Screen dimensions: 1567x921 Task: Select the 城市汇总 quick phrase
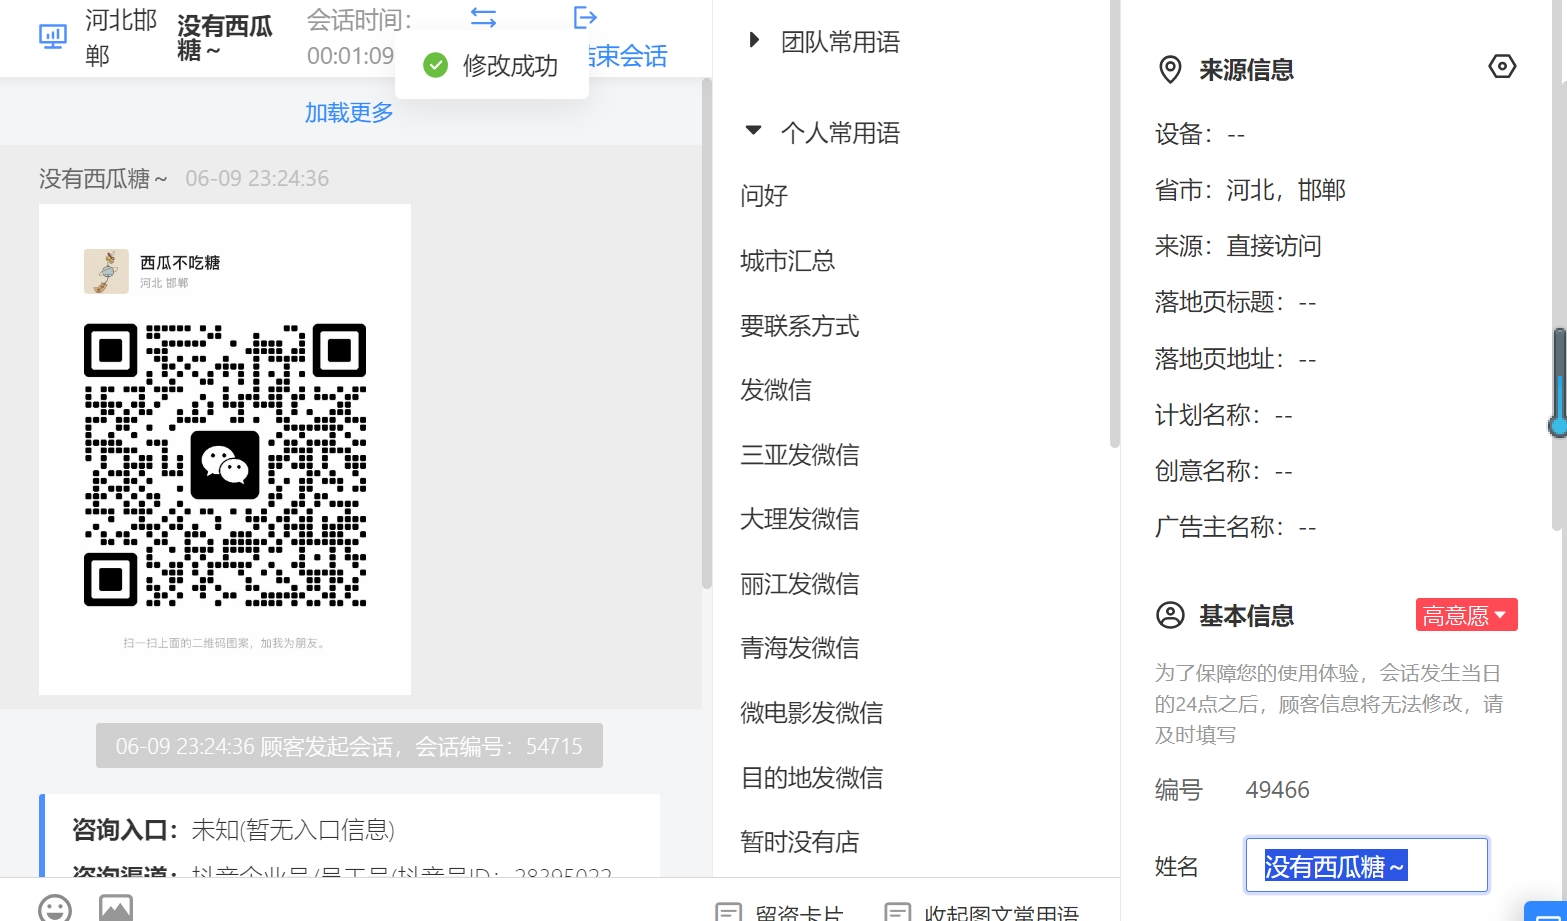[x=787, y=261]
